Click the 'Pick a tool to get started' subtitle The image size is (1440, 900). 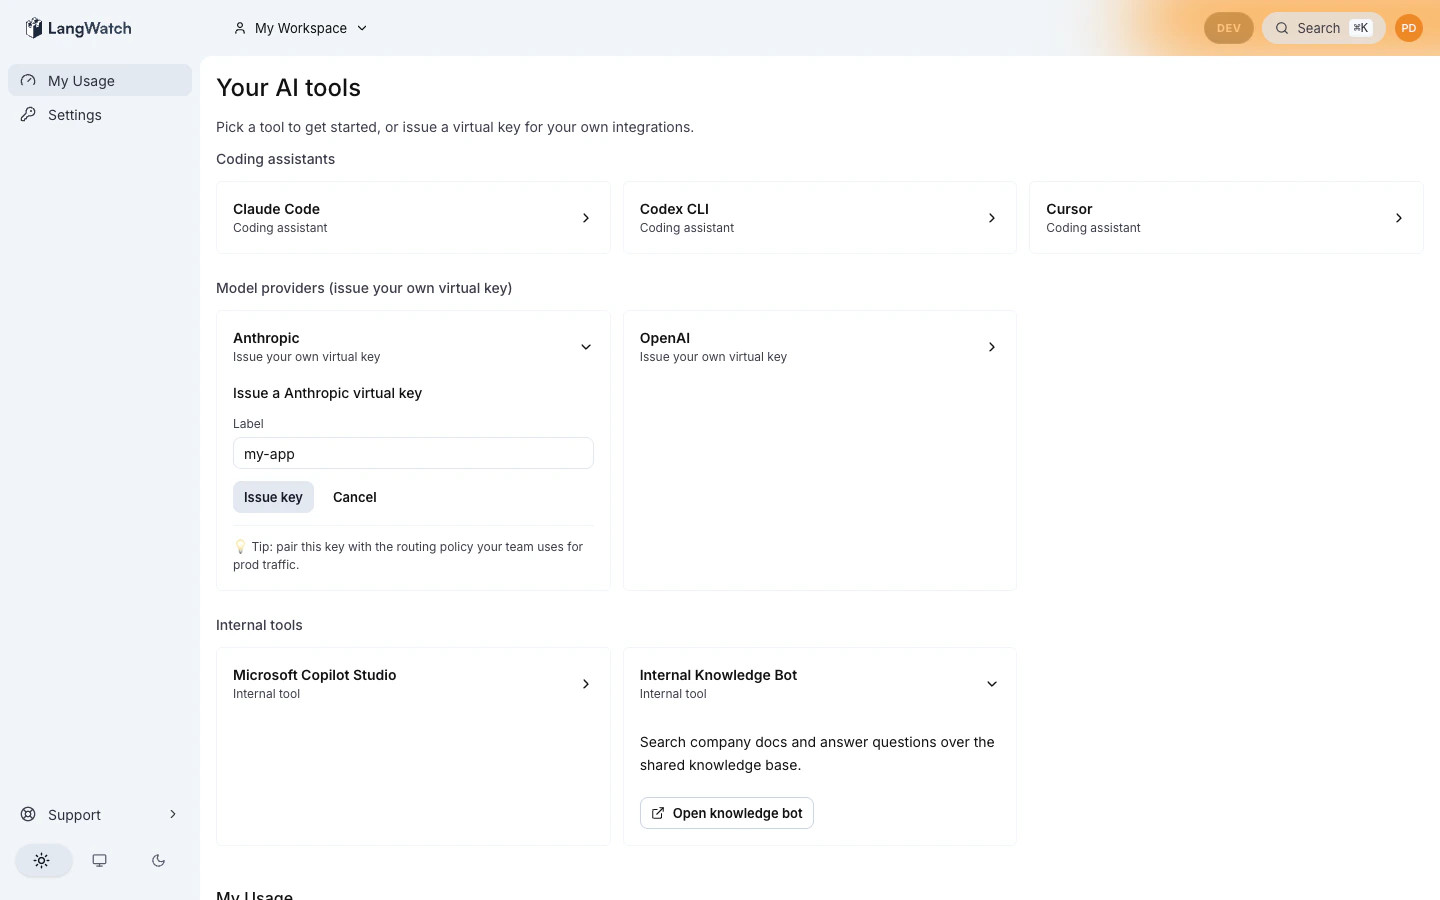tap(455, 127)
